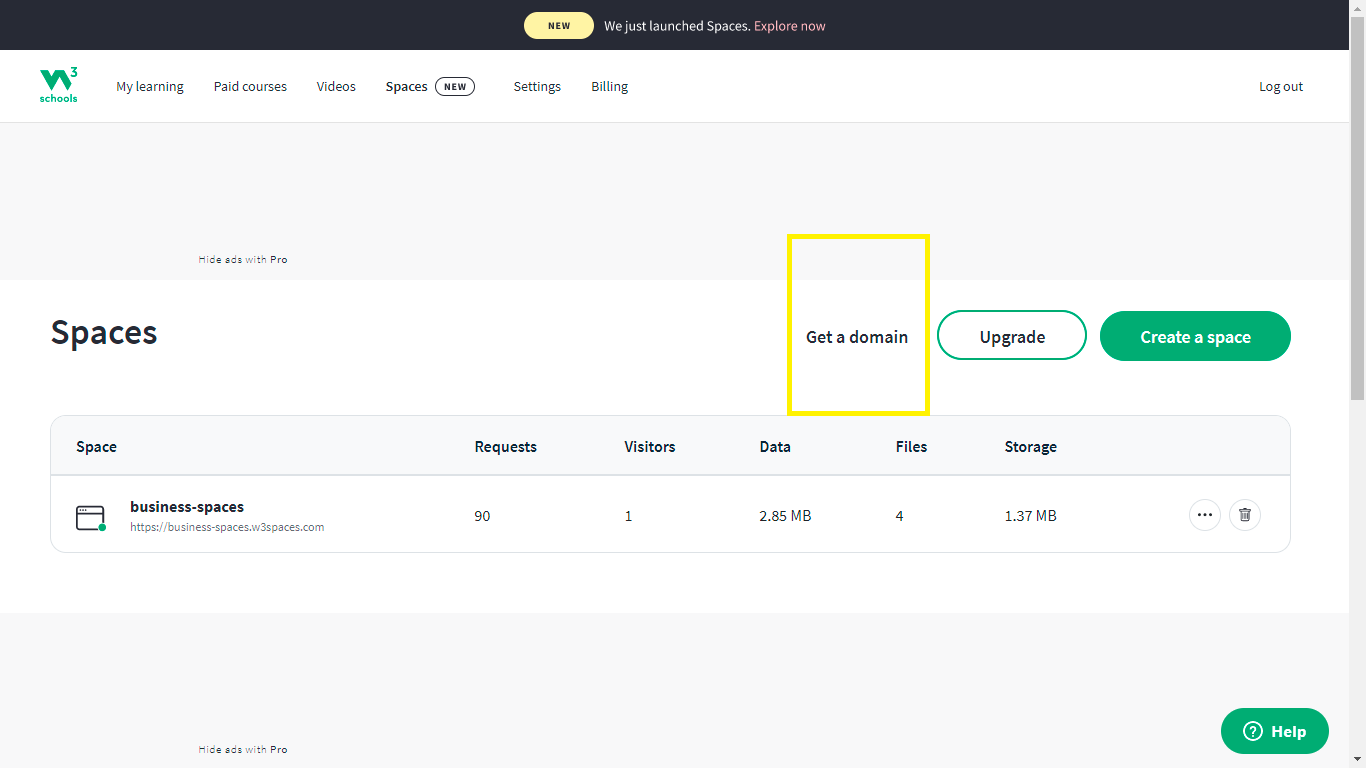The height and width of the screenshot is (768, 1366).
Task: Click the Upgrade button
Action: tap(1012, 336)
